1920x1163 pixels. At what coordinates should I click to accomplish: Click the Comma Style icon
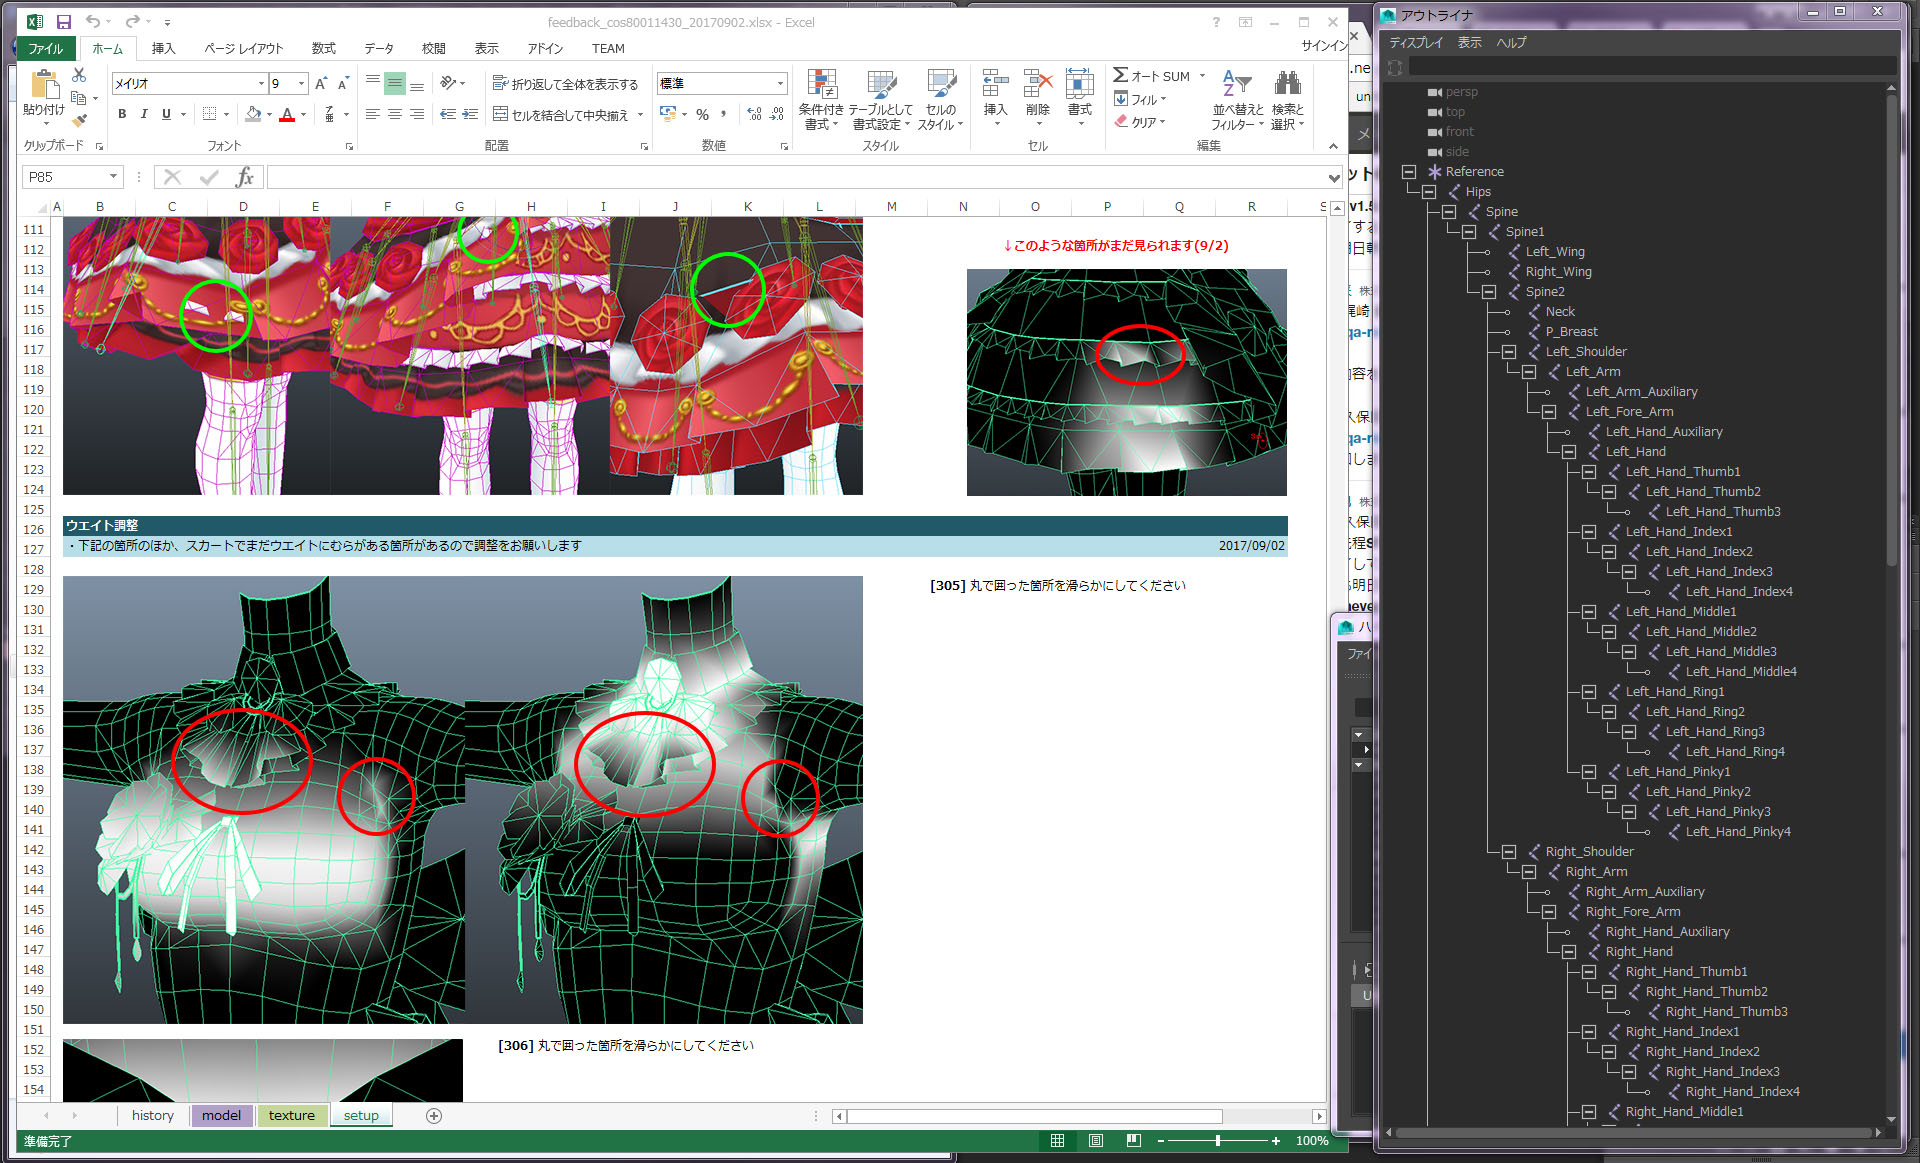tap(723, 114)
